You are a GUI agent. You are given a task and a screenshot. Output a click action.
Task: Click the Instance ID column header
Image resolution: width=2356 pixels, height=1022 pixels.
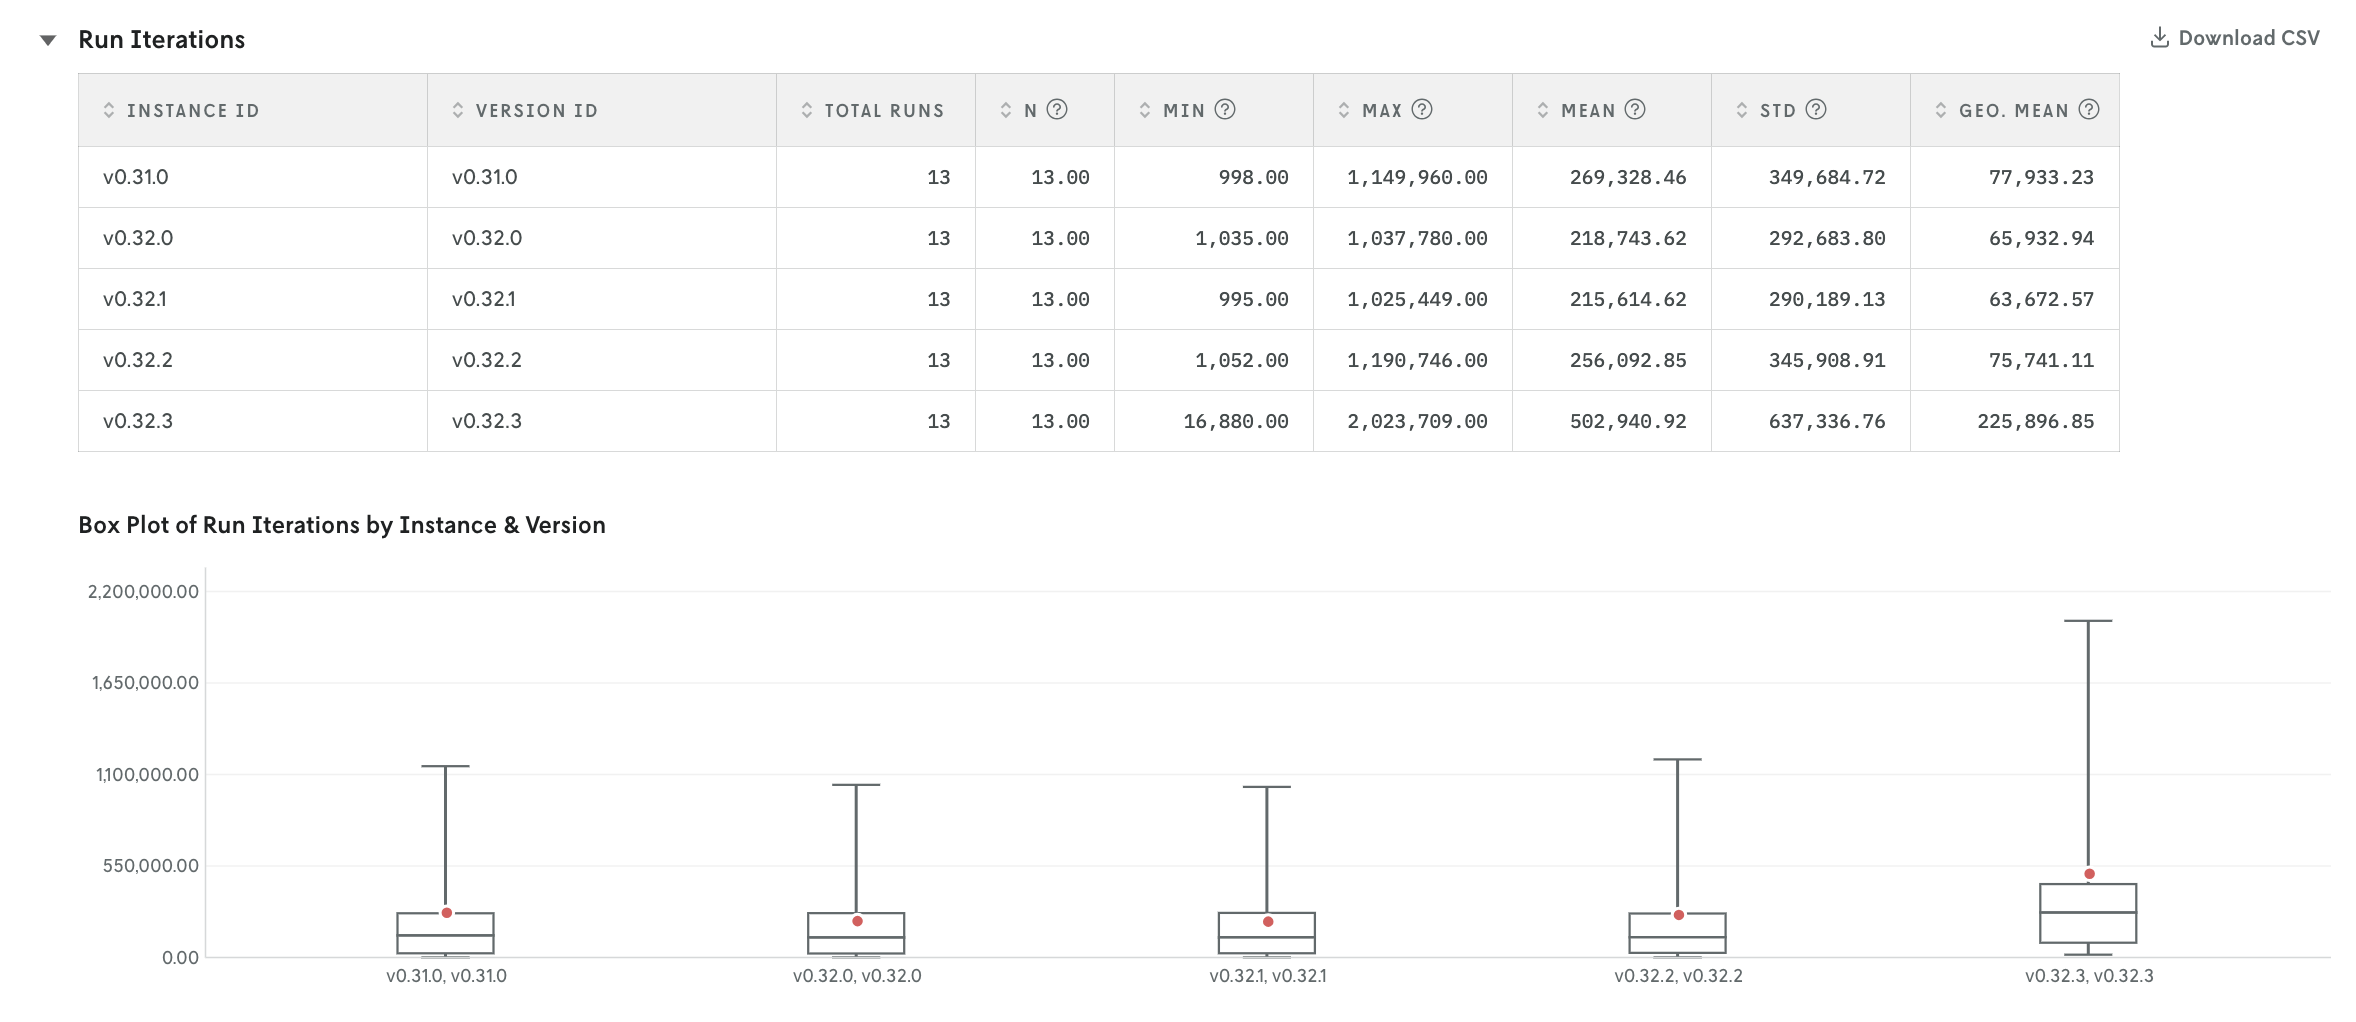coord(253,110)
